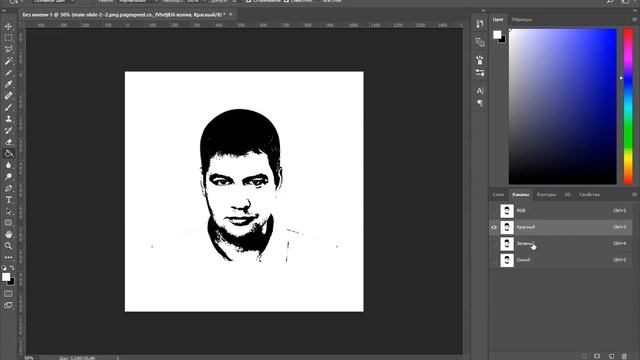Select the Rectangle shape tool
Image resolution: width=640 pixels, height=360 pixels.
[x=8, y=223]
